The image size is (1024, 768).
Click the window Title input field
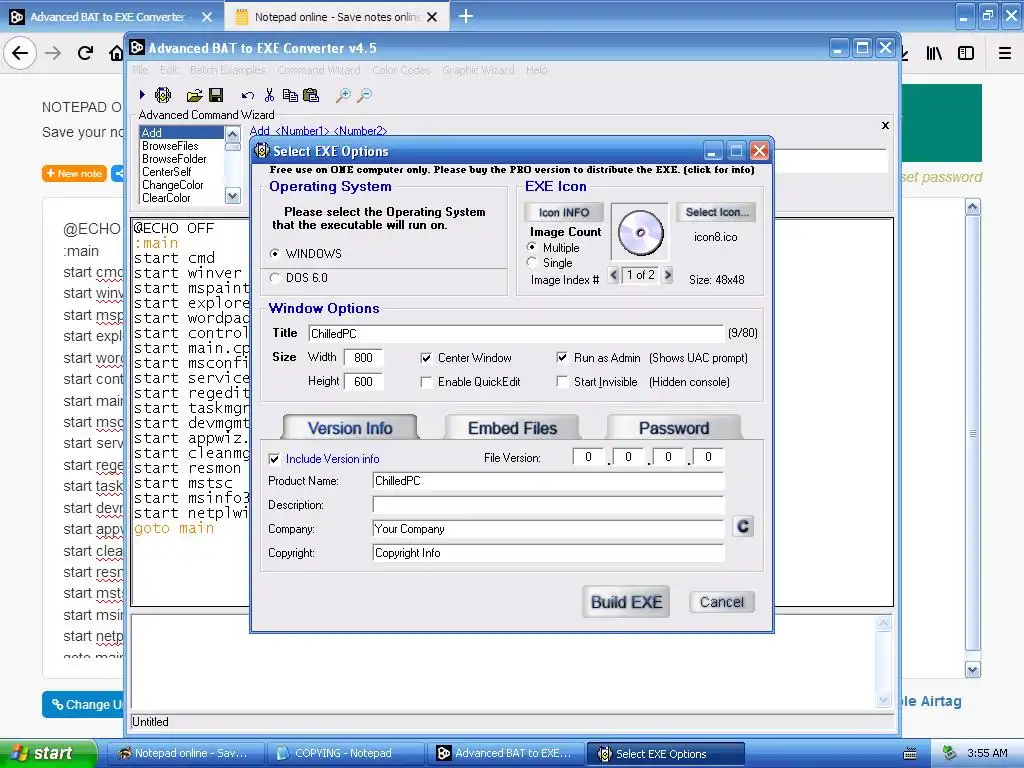click(x=516, y=334)
